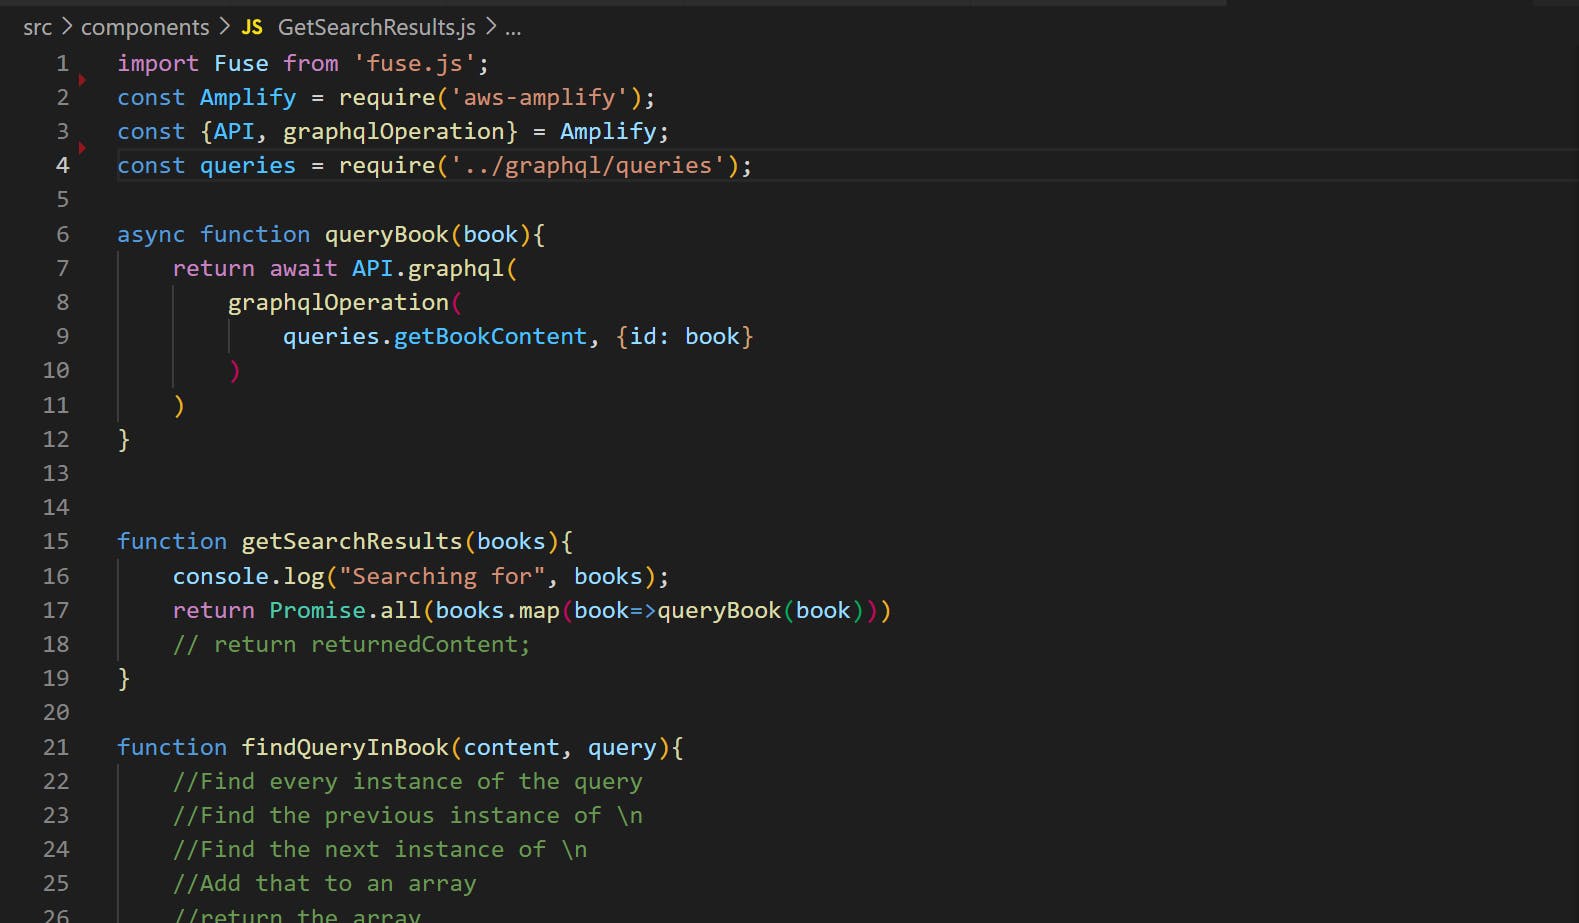The image size is (1579, 923).
Task: Click the 'async' keyword on line 6
Action: pyautogui.click(x=151, y=234)
